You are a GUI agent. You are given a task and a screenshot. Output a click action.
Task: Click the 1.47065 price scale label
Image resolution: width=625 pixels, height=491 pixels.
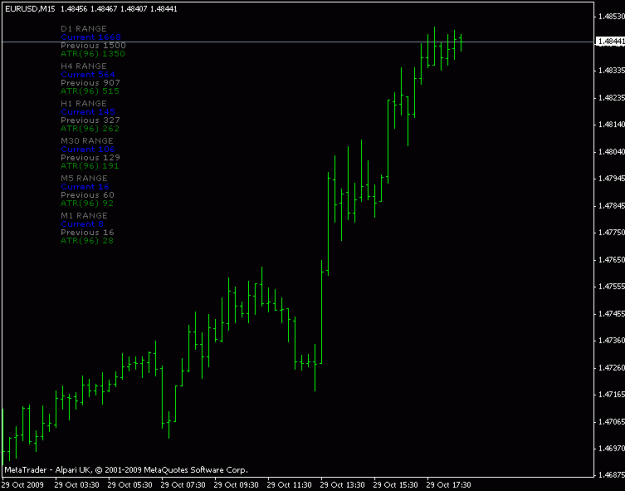(611, 422)
